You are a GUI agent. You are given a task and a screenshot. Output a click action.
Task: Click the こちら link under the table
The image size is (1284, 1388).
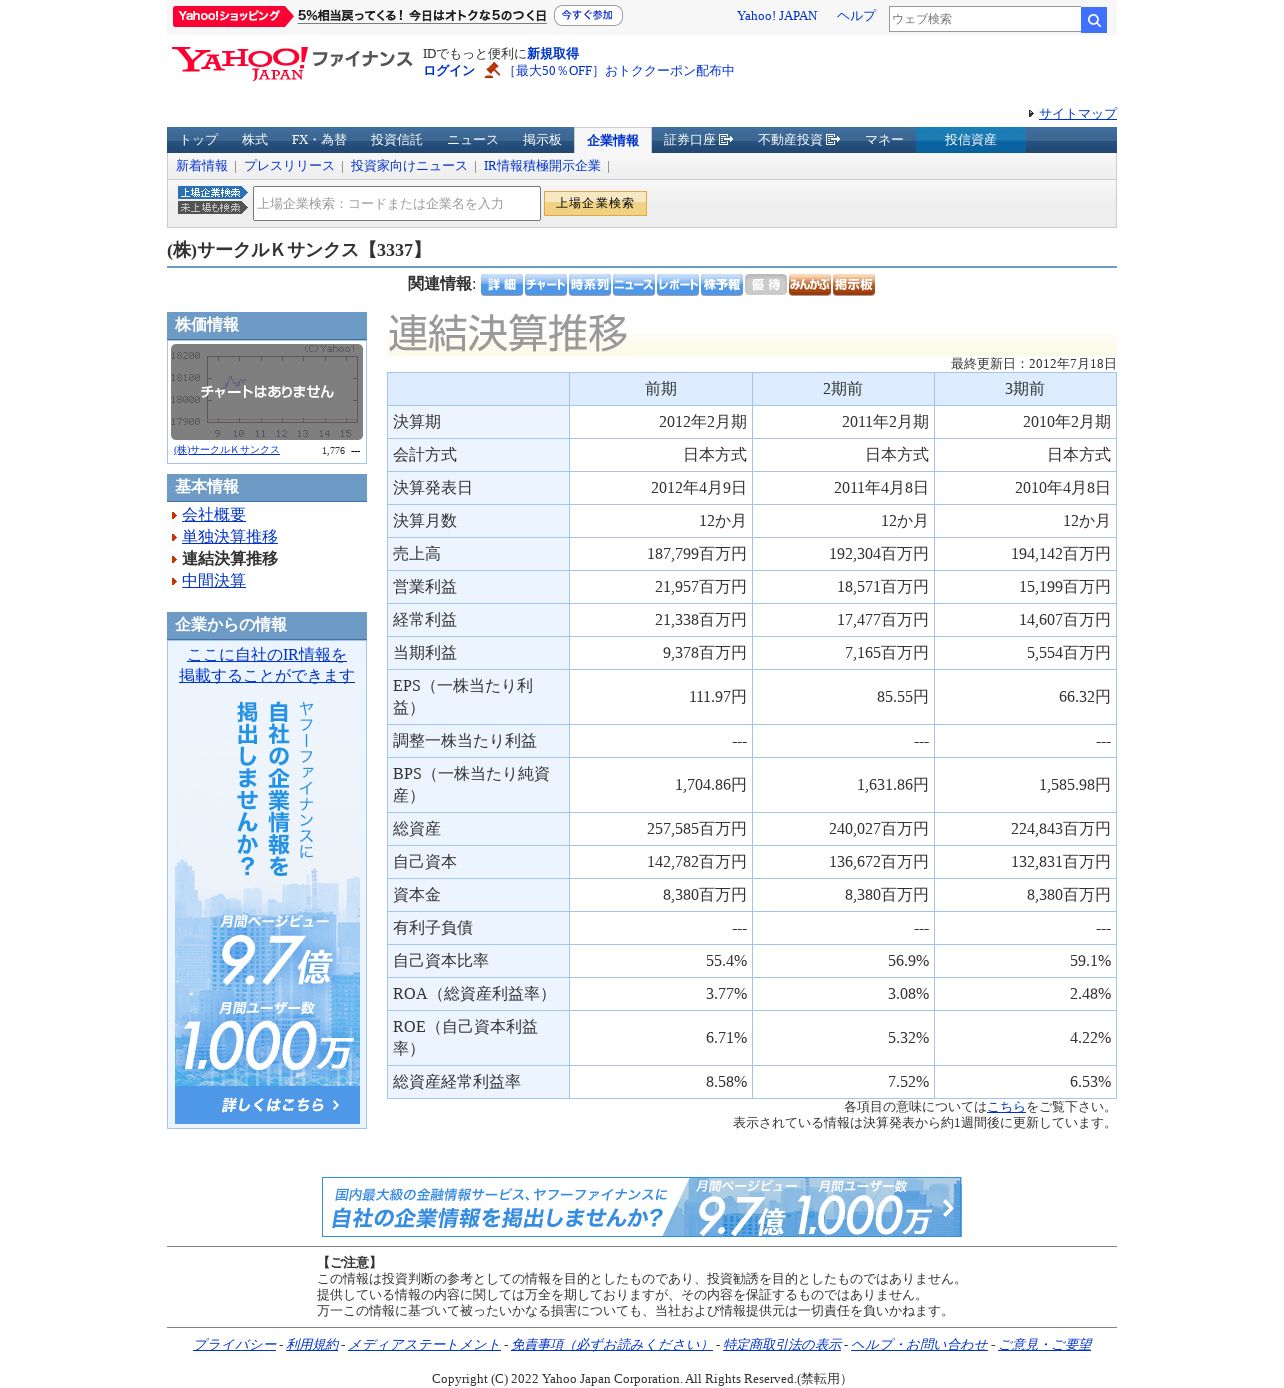coord(1006,1107)
